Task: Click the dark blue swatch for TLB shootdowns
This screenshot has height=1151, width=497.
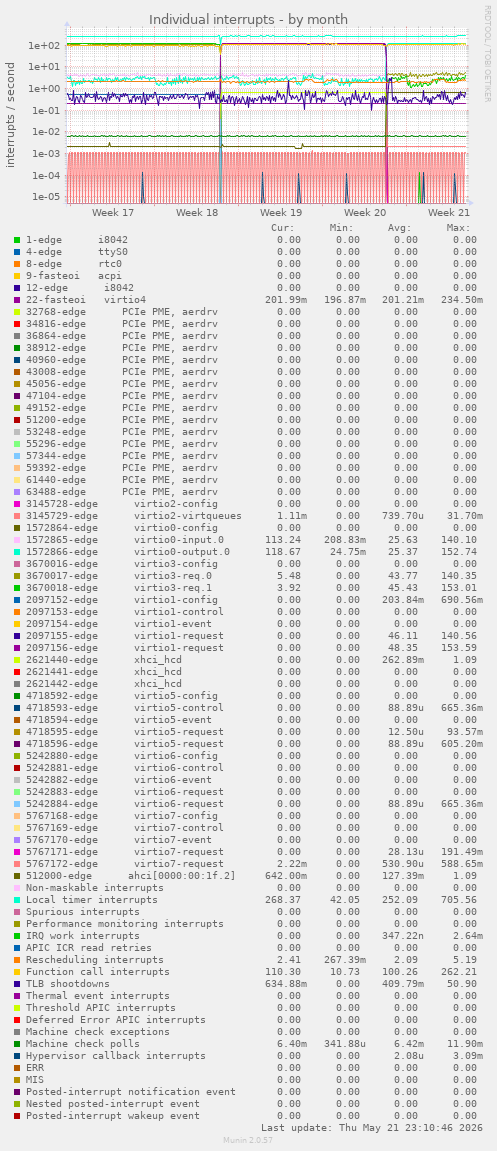Action: (16, 984)
